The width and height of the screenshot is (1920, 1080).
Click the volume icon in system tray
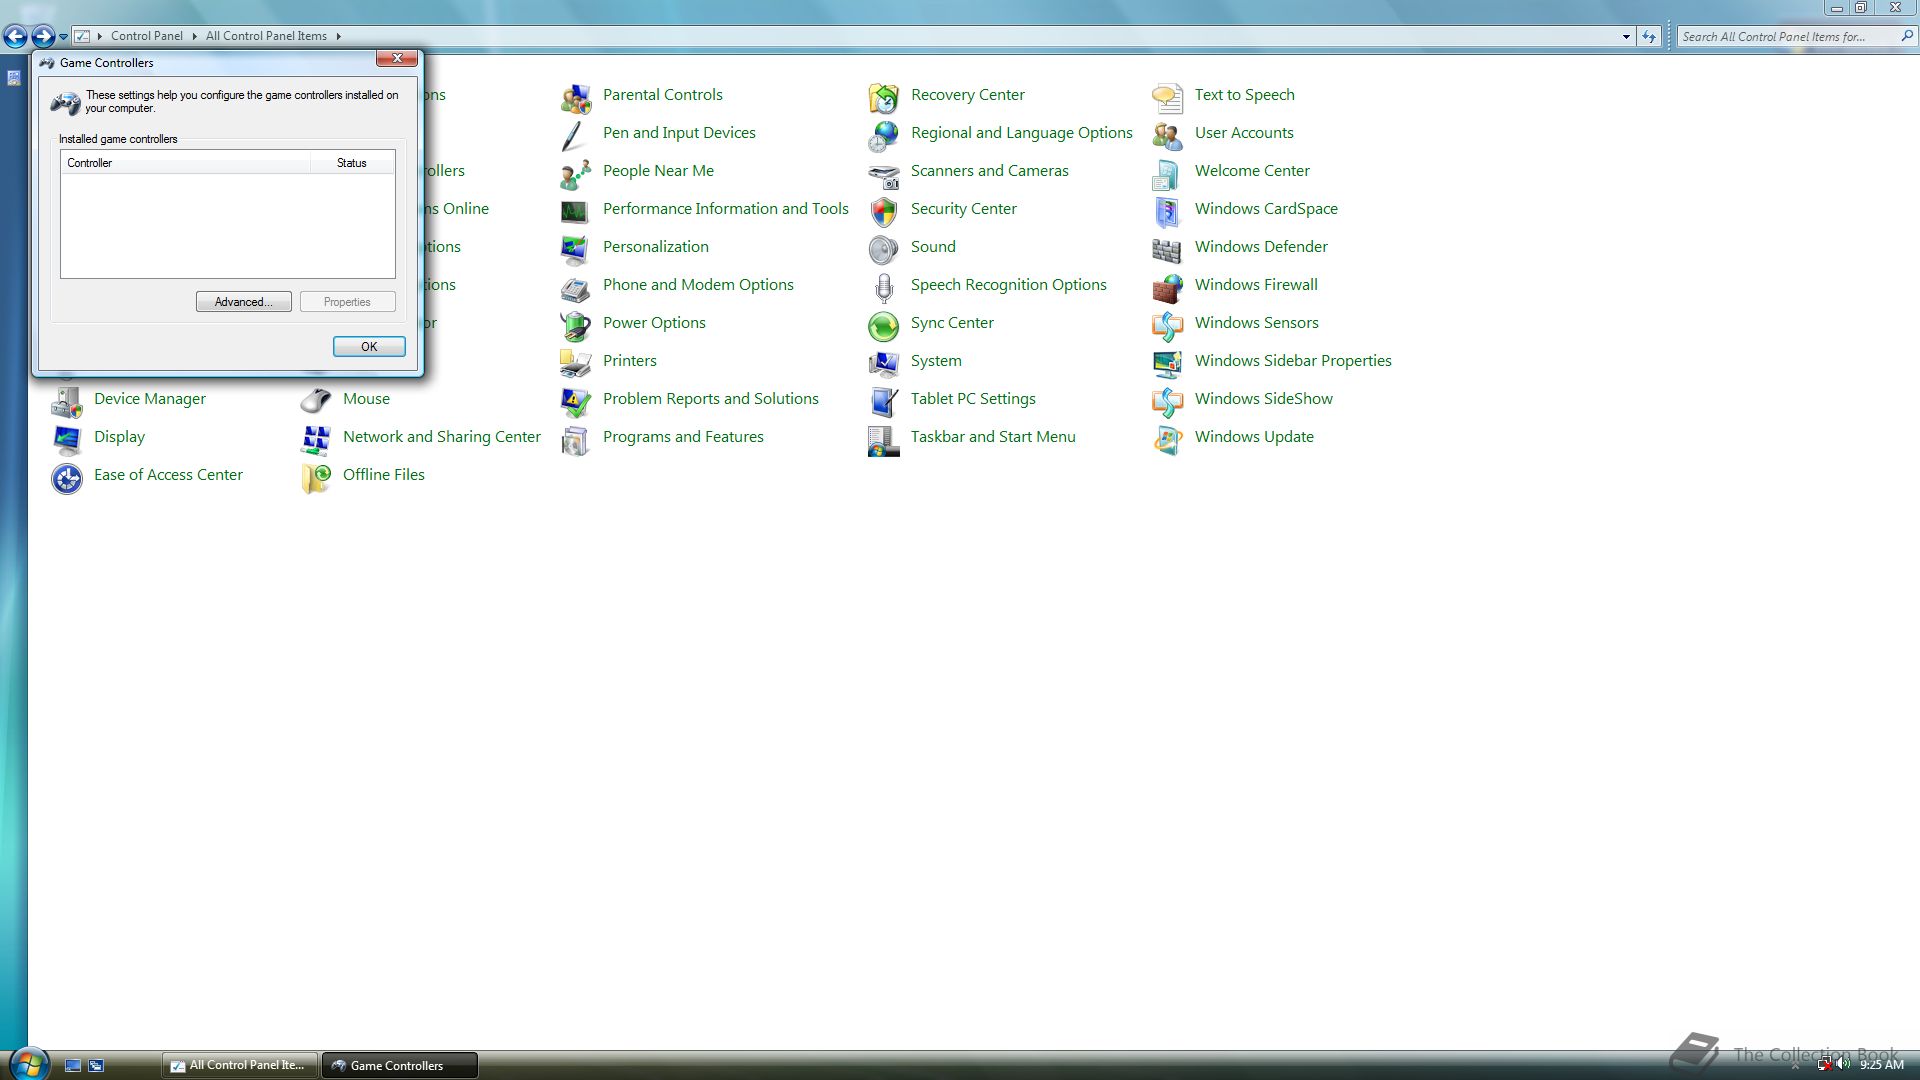[x=1843, y=1064]
